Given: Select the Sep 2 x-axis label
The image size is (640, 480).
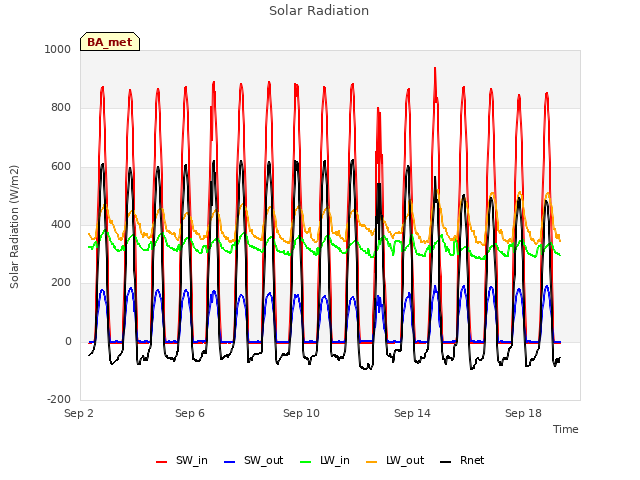Looking at the screenshot, I should pos(79,413).
